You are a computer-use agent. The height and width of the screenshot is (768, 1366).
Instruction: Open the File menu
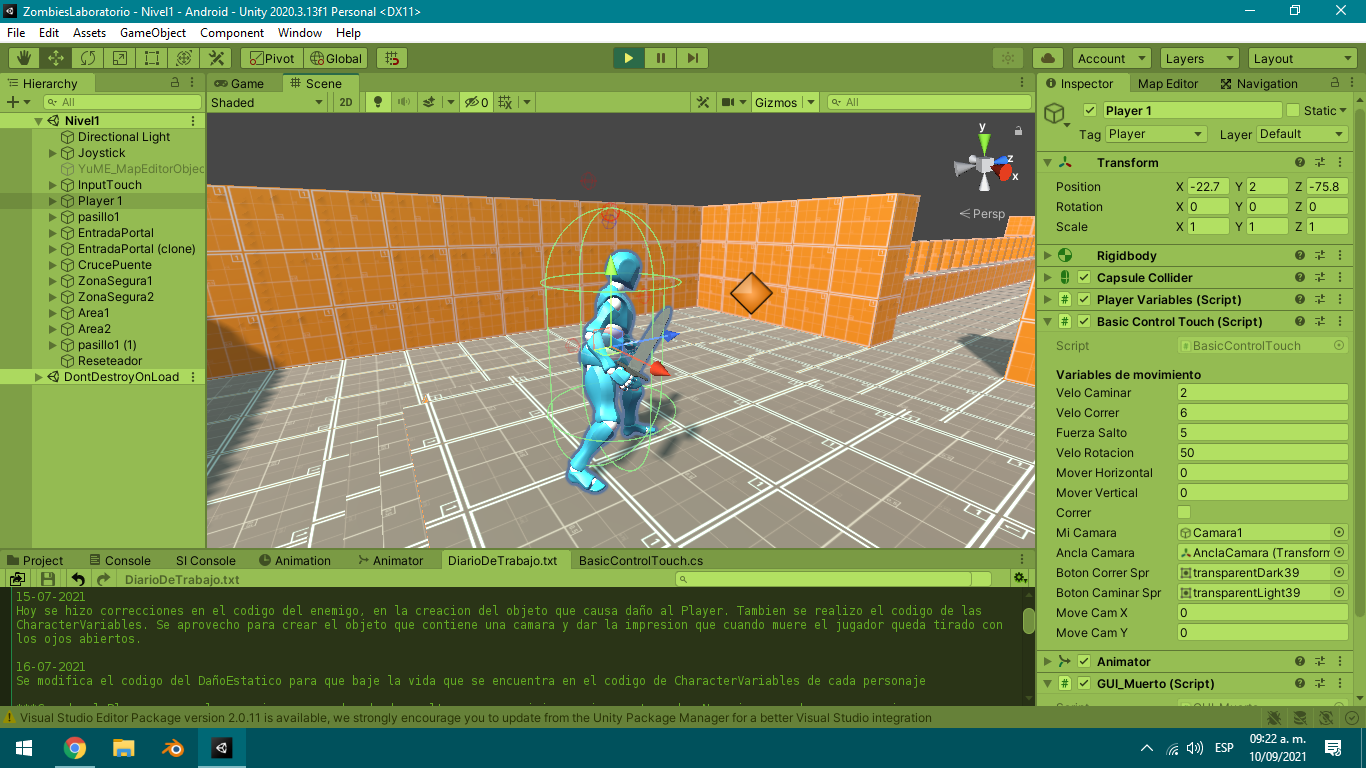tap(16, 33)
